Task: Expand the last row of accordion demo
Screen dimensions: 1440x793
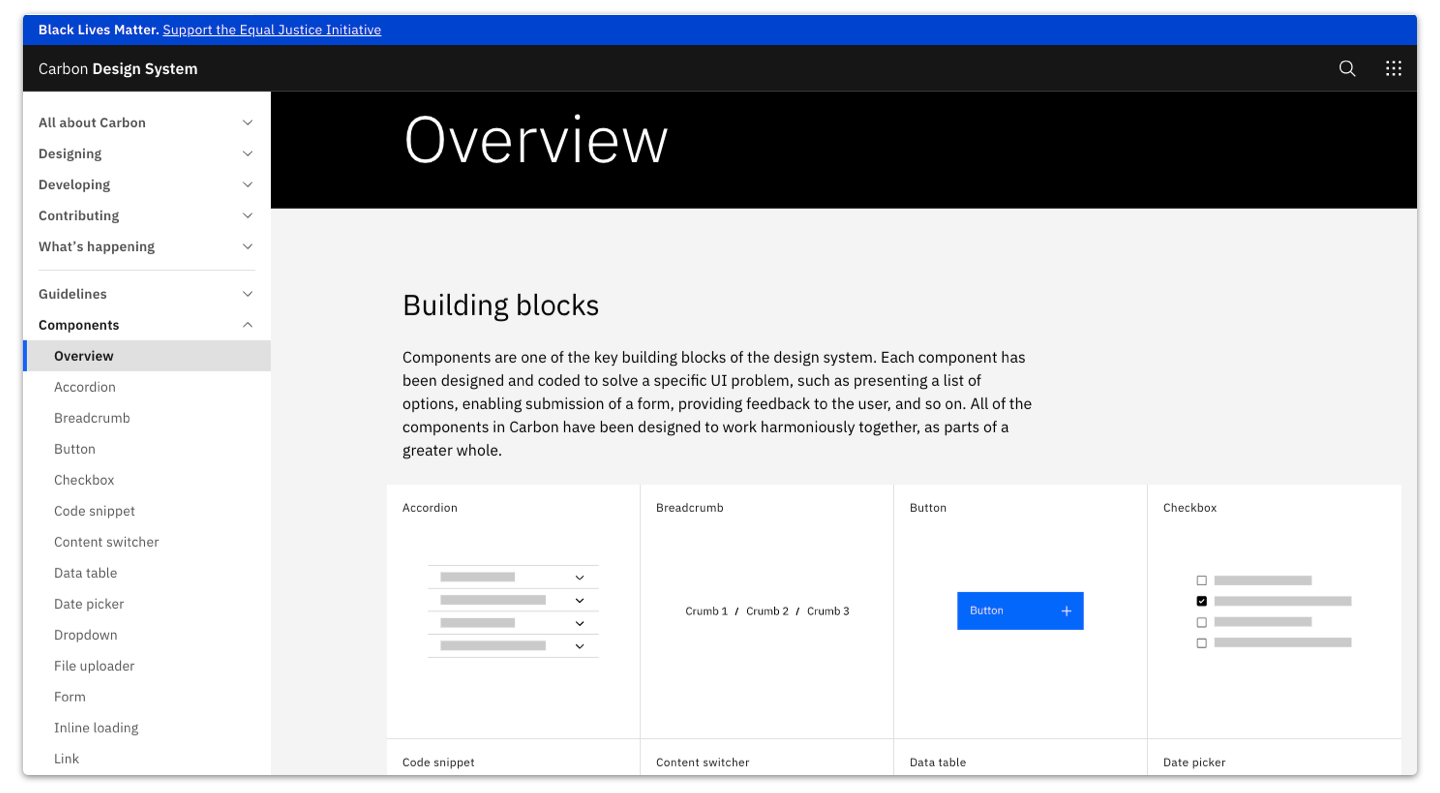Action: point(513,646)
